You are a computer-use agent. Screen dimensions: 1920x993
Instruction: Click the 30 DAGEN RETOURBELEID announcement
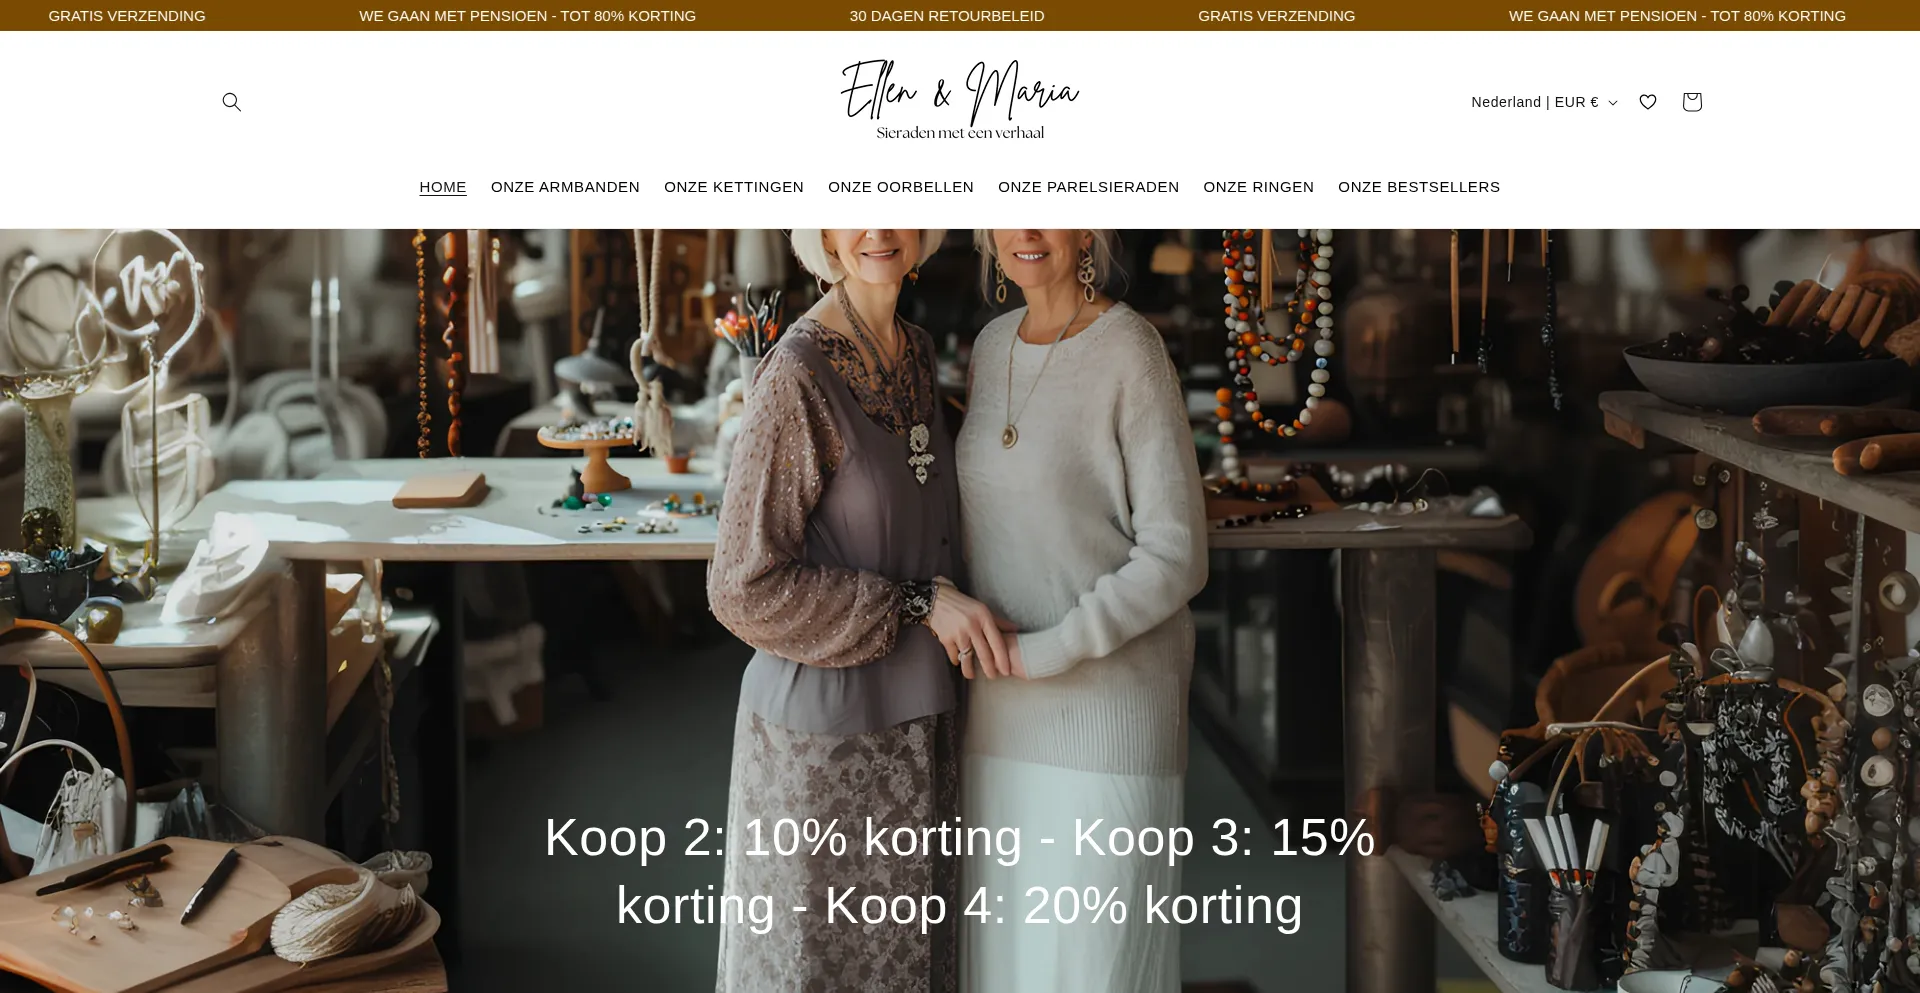(947, 16)
